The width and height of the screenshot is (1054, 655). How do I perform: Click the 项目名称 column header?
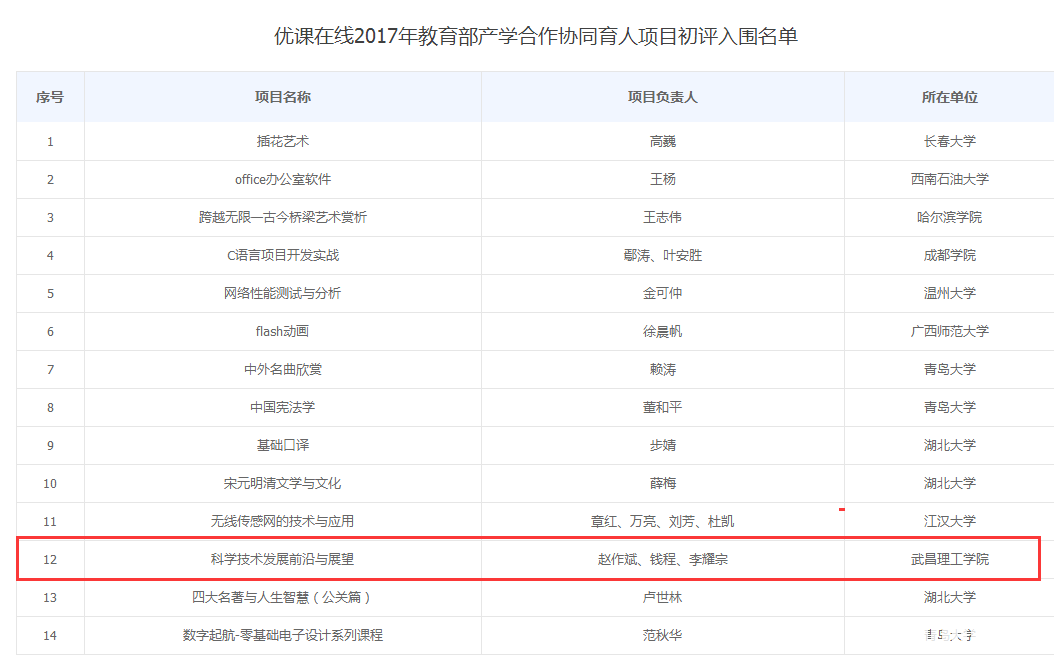(283, 97)
